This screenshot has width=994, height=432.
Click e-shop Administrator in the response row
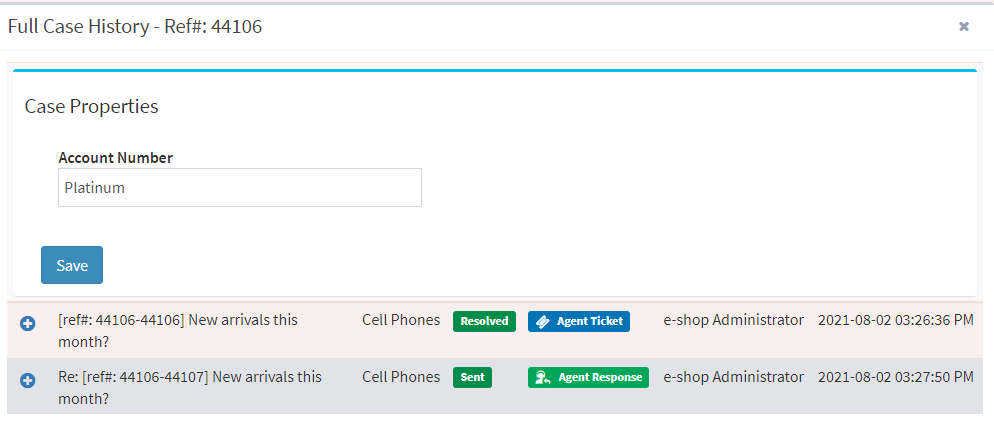(733, 377)
